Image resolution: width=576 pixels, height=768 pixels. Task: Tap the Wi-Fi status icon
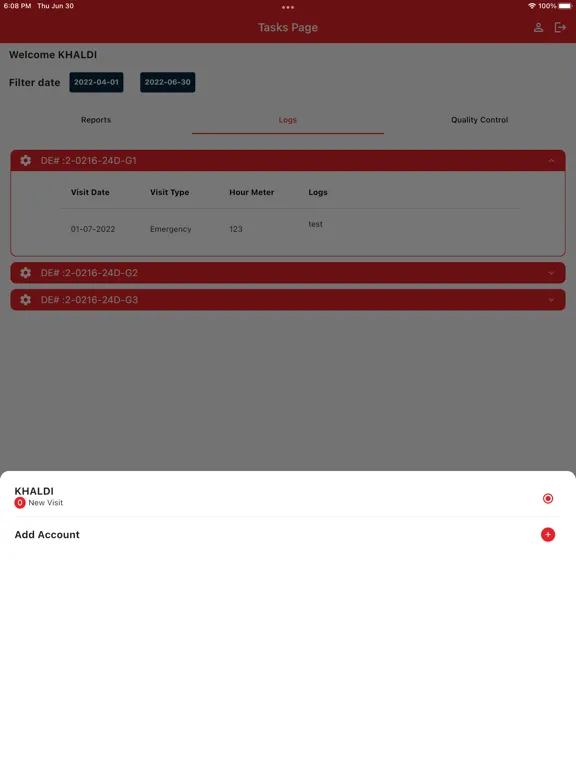coord(531,6)
